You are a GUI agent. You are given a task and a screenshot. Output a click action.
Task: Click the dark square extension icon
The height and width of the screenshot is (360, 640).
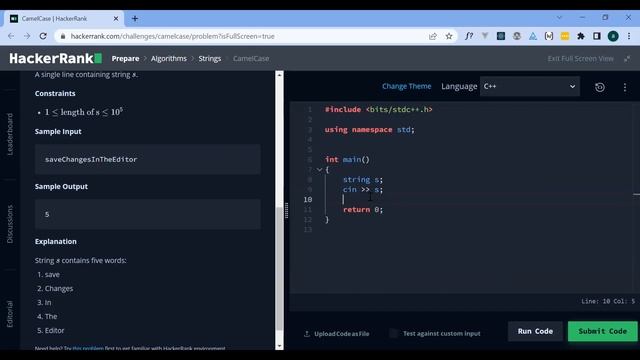(x=501, y=36)
